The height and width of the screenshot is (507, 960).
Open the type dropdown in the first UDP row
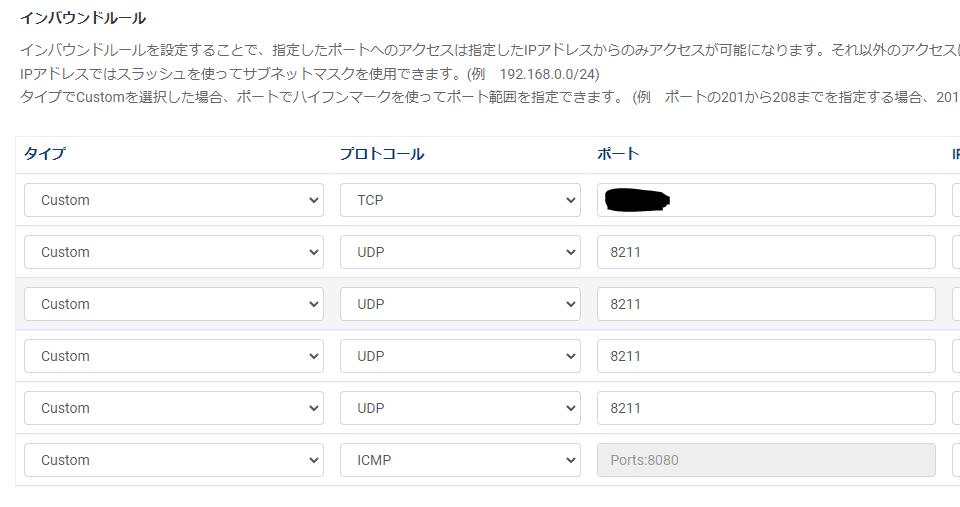(174, 252)
